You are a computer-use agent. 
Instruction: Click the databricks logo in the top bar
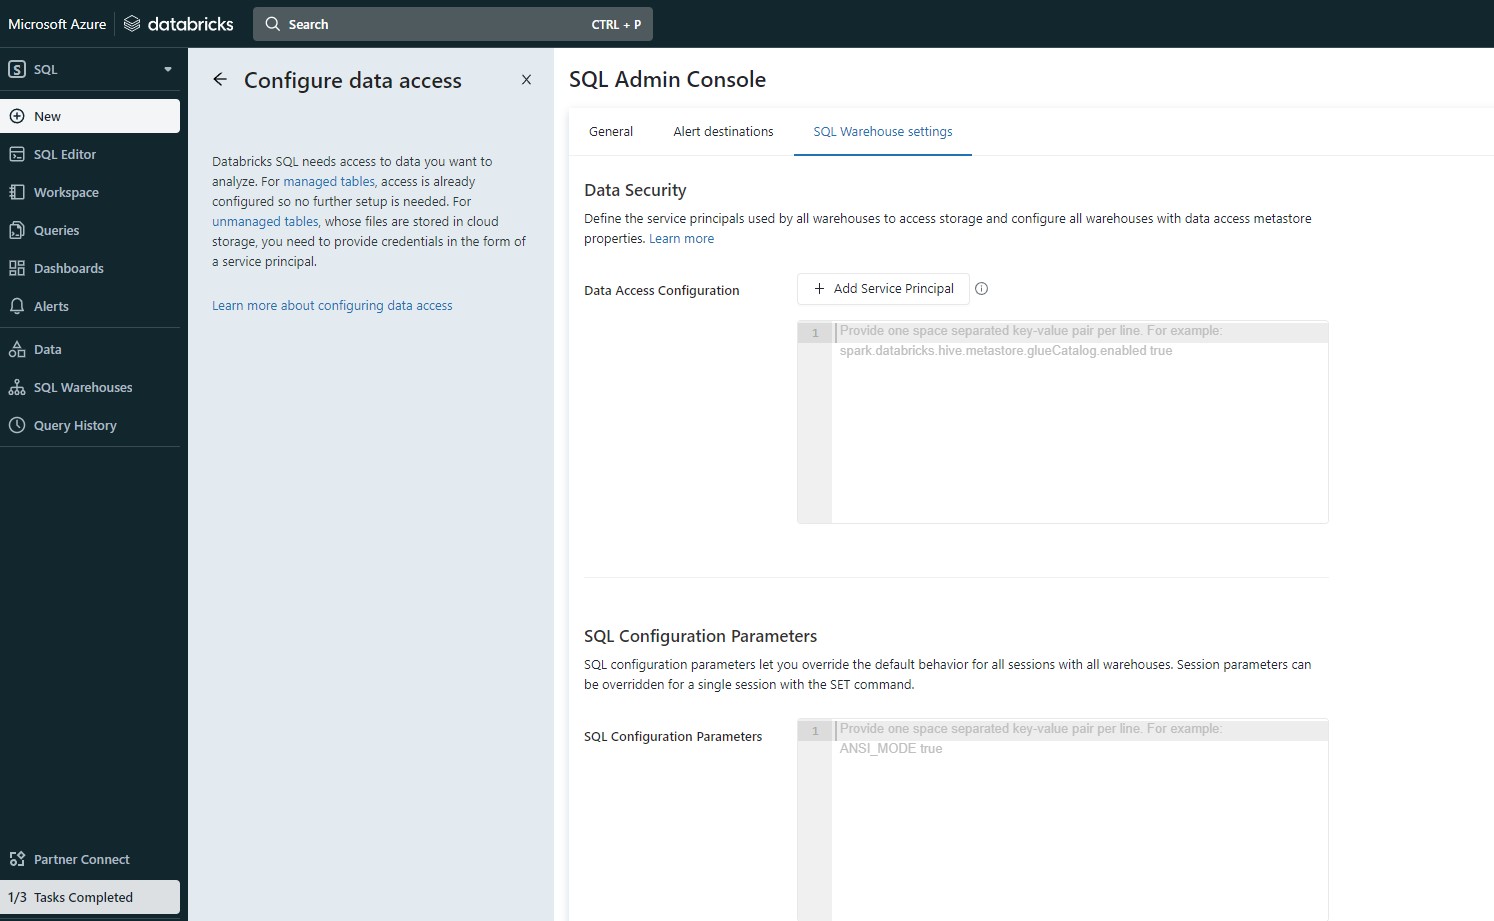tap(178, 23)
